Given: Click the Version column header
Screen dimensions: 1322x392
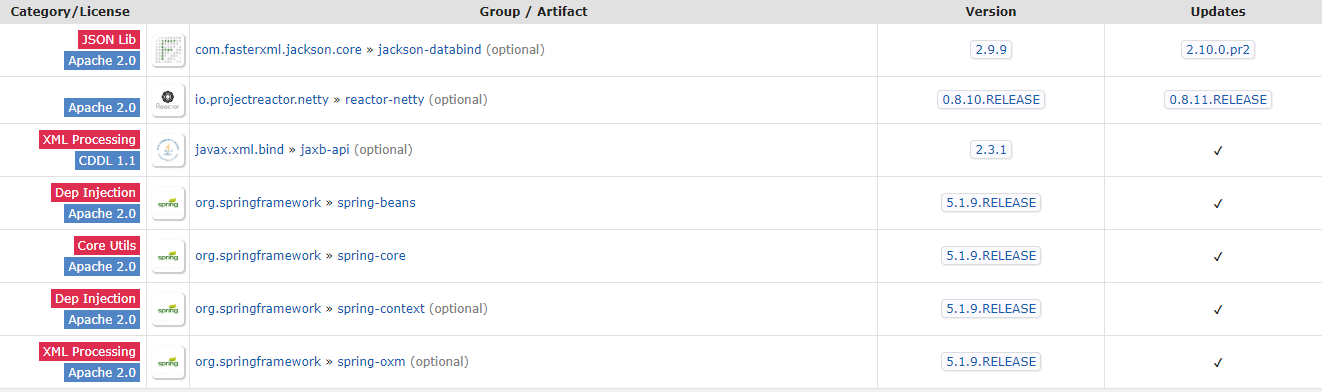Looking at the screenshot, I should tap(991, 12).
